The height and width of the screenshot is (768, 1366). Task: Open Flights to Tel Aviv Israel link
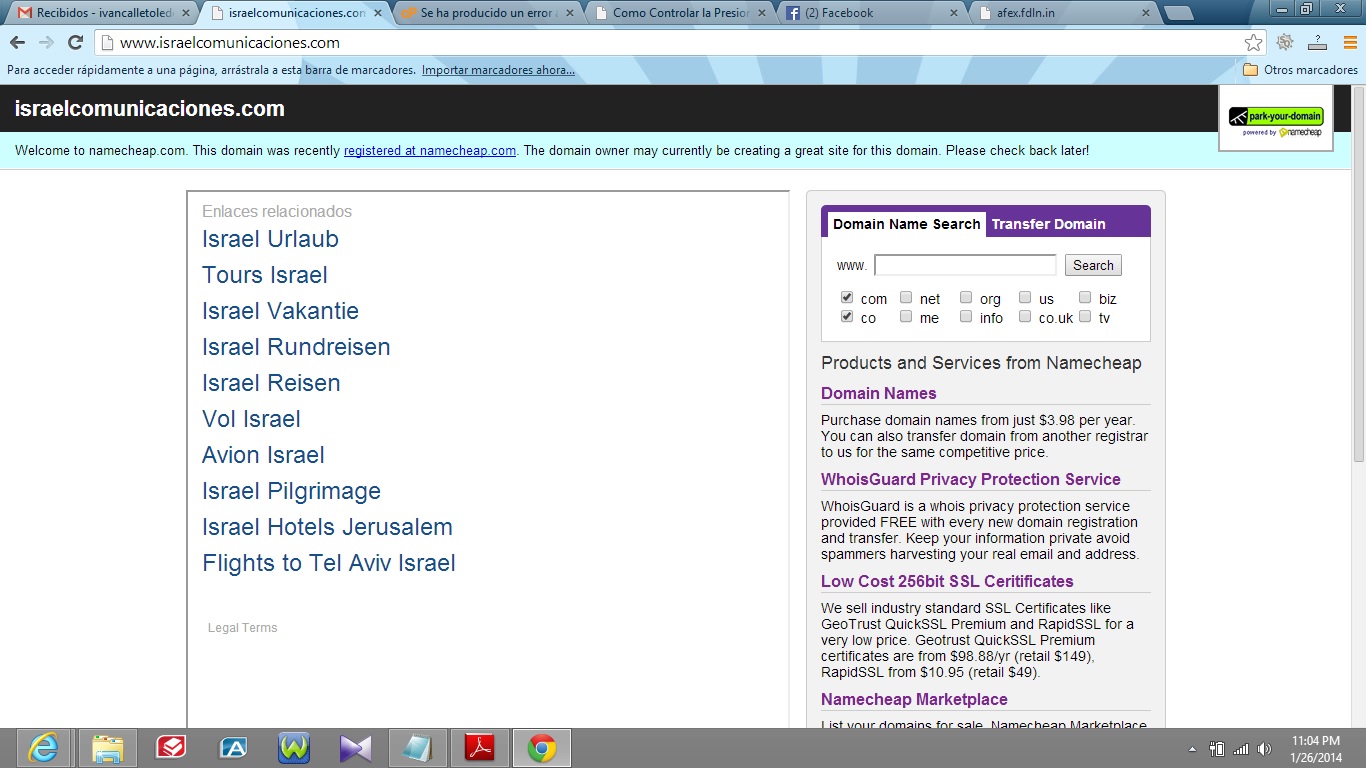[329, 563]
